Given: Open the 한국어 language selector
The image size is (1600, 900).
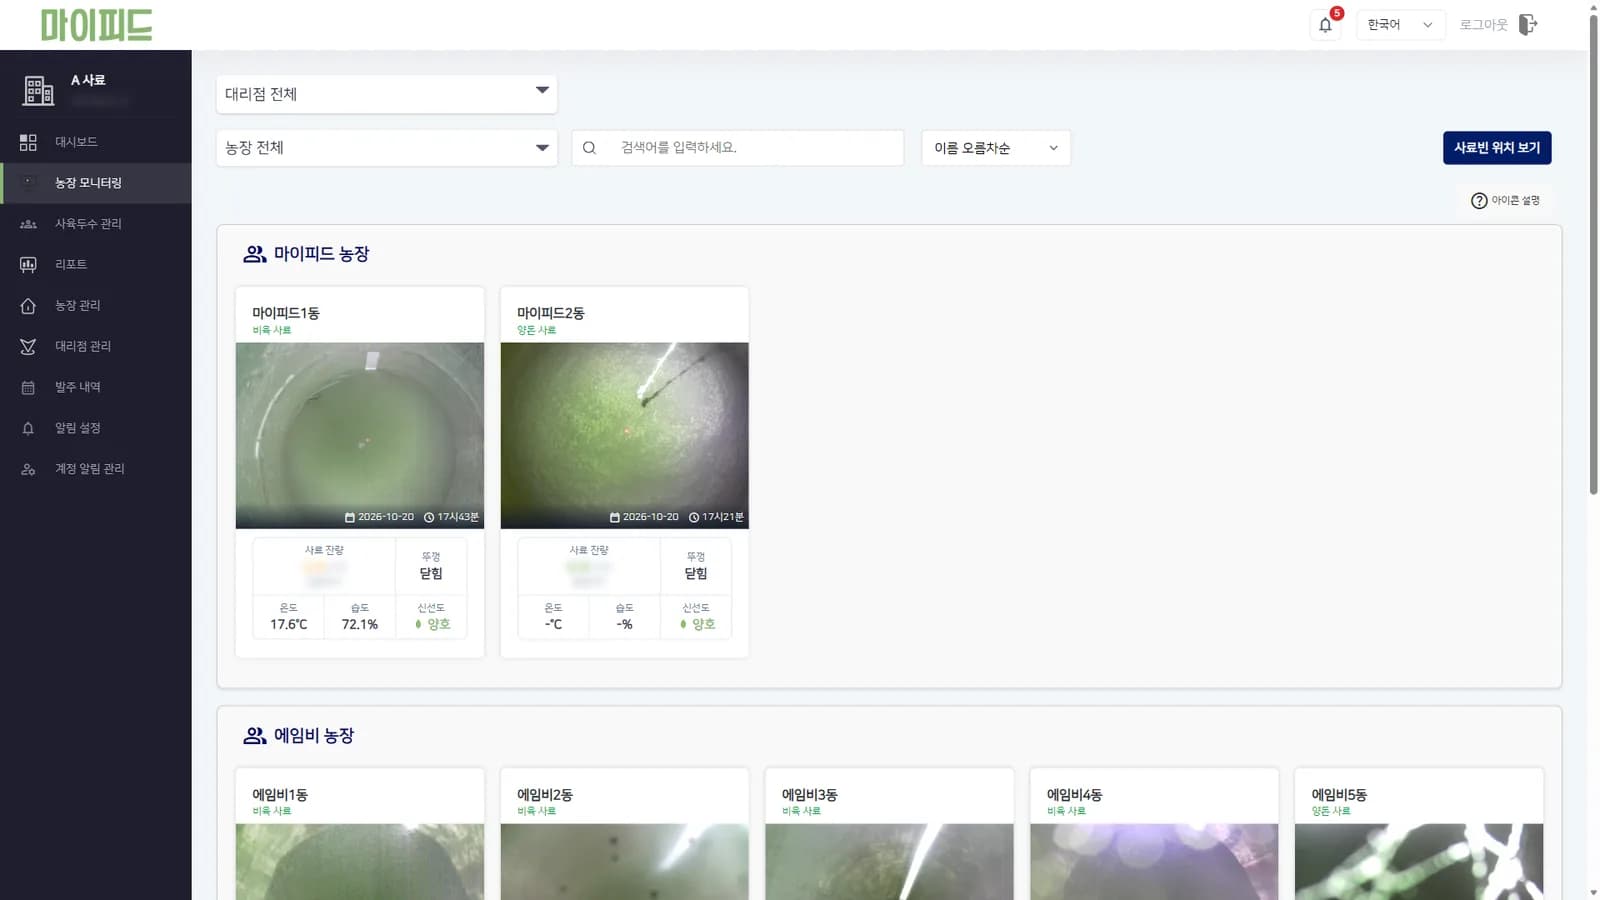Looking at the screenshot, I should pyautogui.click(x=1400, y=25).
